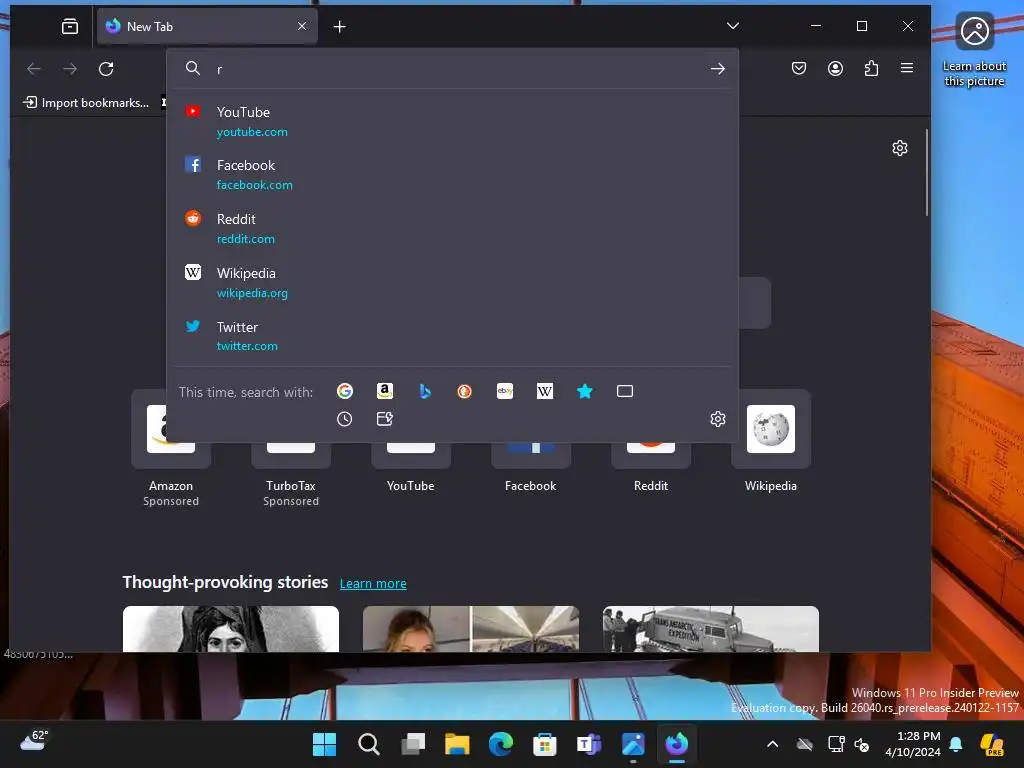Click the page vertical scrollbar
Viewport: 1024px width, 768px height.
click(x=927, y=173)
